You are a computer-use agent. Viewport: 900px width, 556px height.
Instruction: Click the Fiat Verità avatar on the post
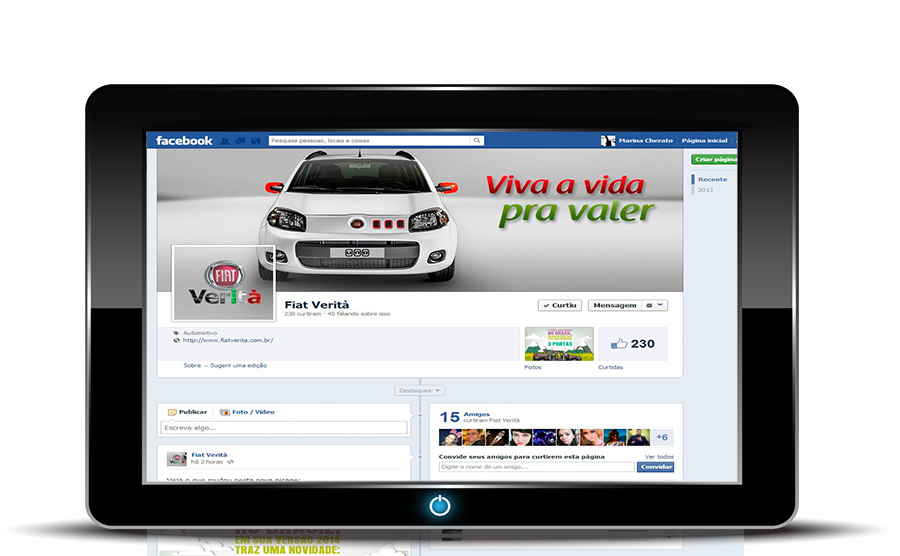click(x=177, y=458)
